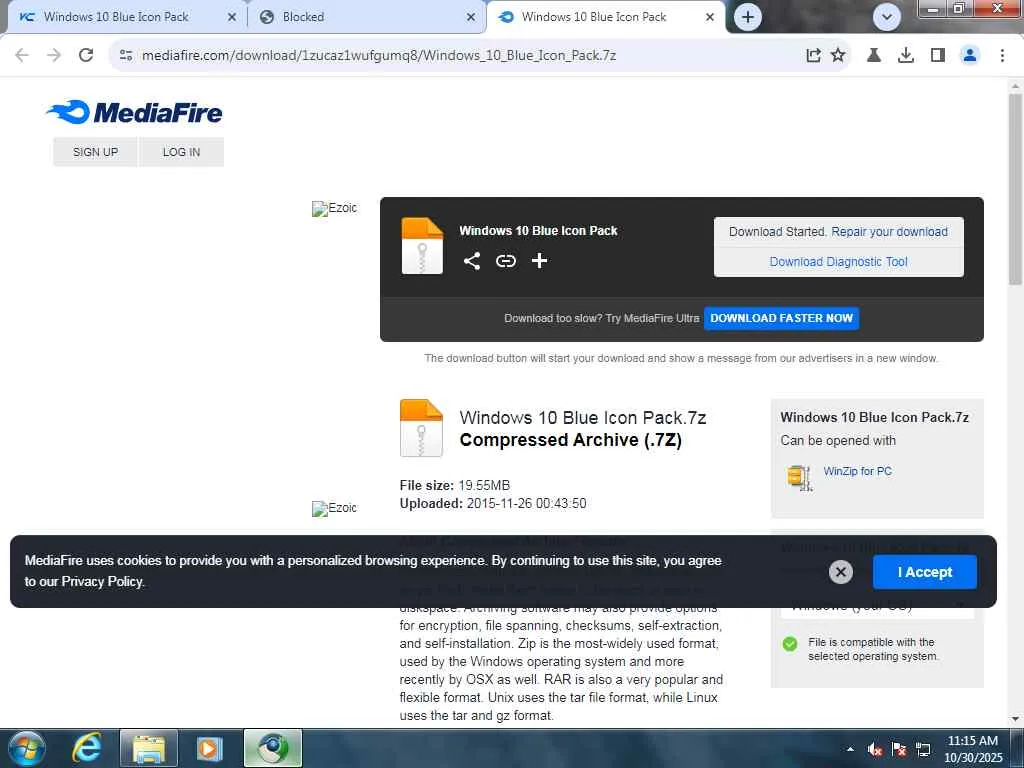The height and width of the screenshot is (768, 1024).
Task: Click Repair your download link
Action: coord(889,232)
